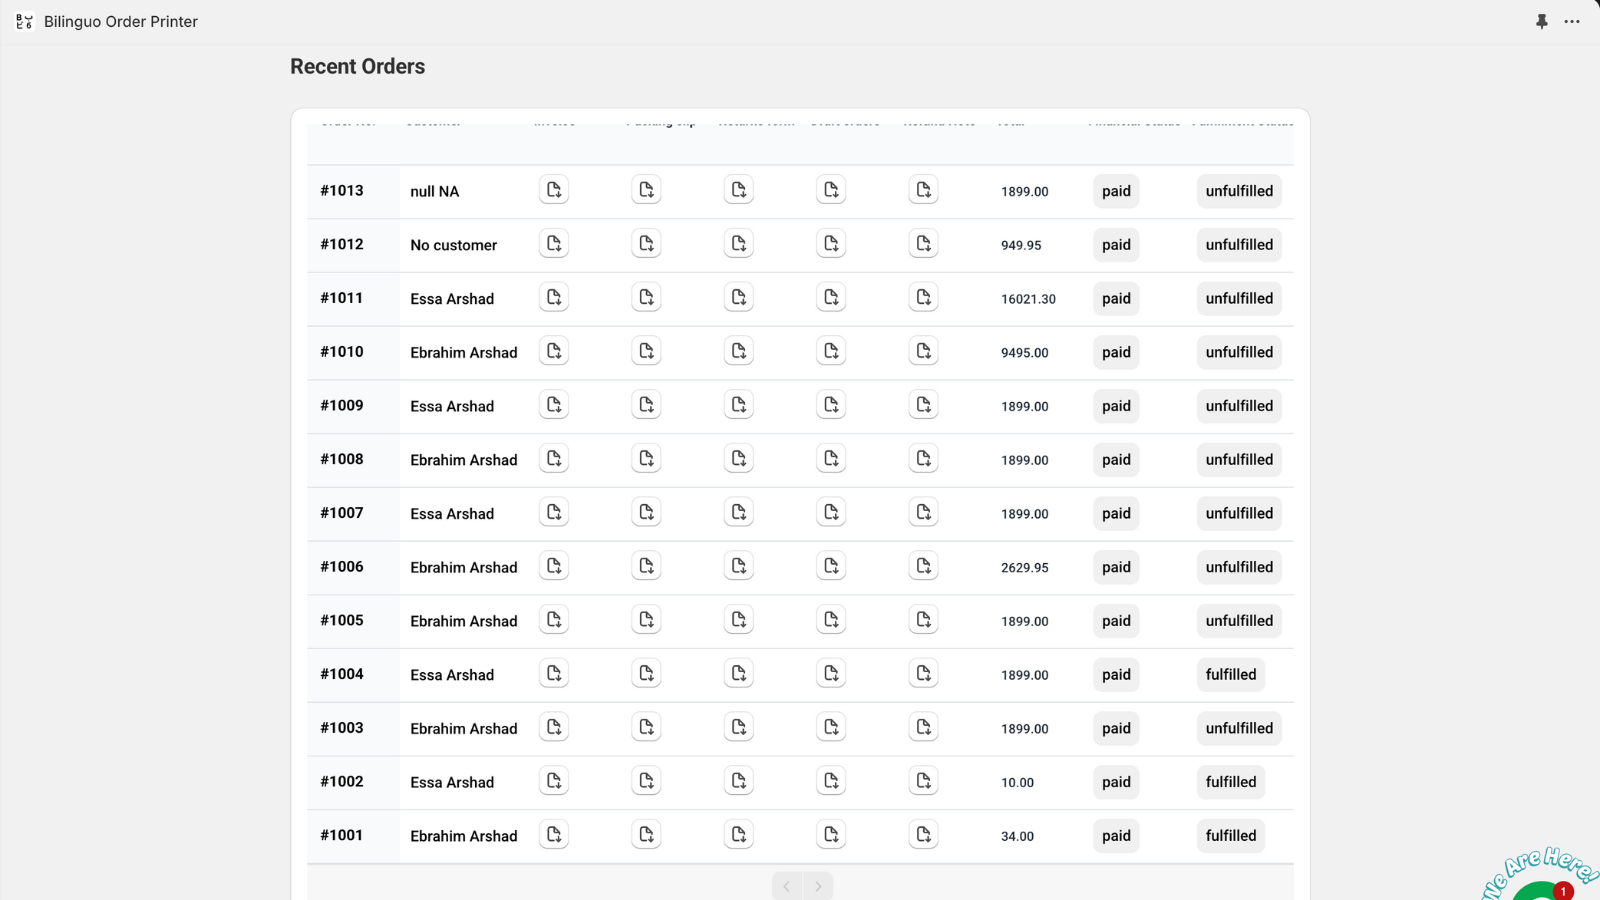Download the packing slip for order #1012
Screen dimensions: 1600x900
point(646,243)
